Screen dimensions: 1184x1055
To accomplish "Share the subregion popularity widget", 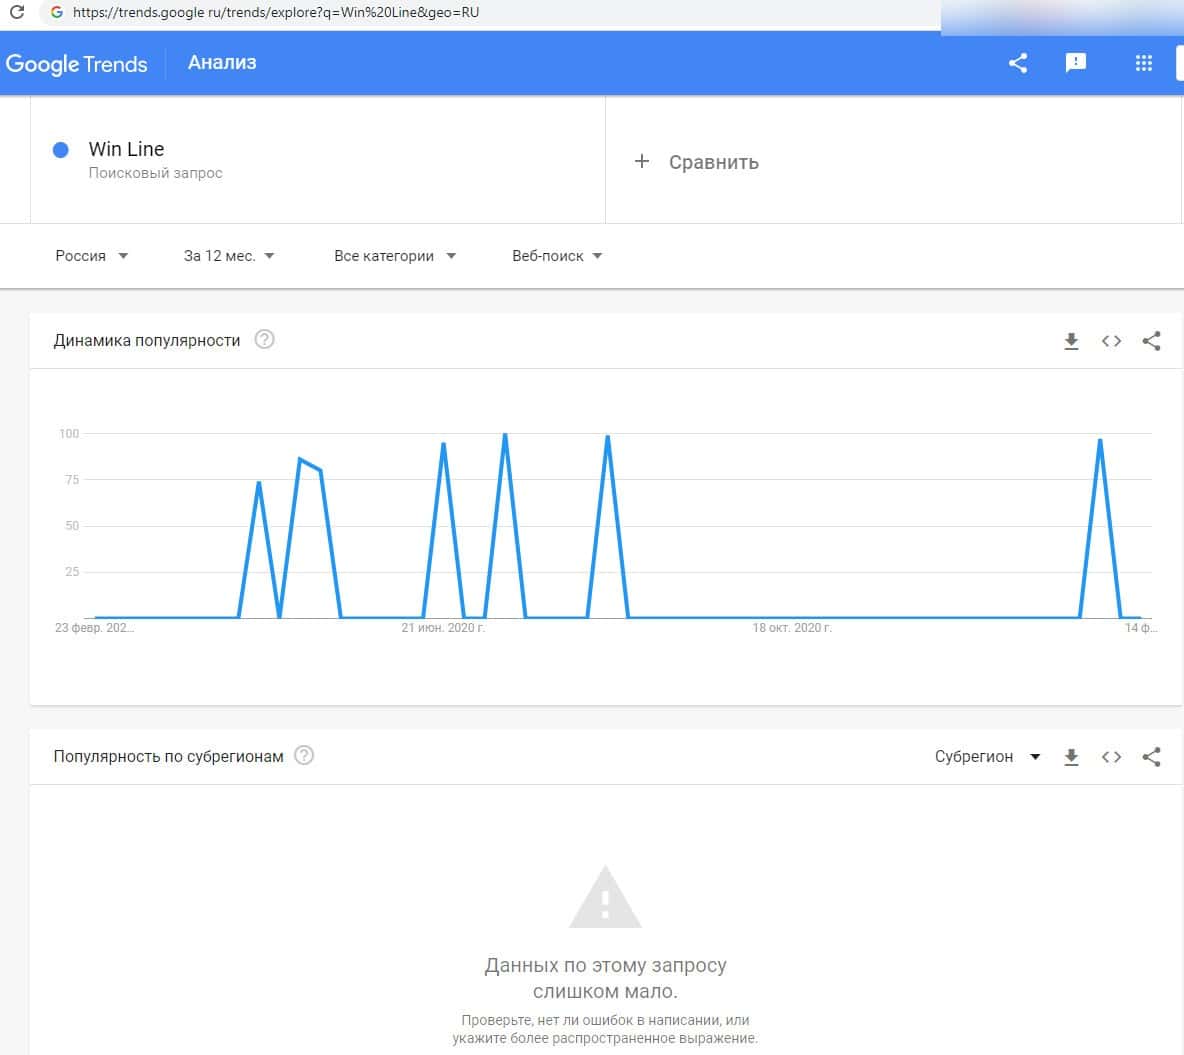I will coord(1152,757).
